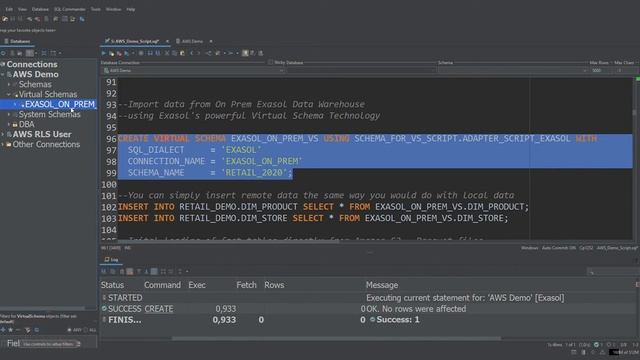This screenshot has height=360, width=640.
Task: Click line 103 INSERT INTO DIM_STORE statement
Action: pyautogui.click(x=313, y=218)
